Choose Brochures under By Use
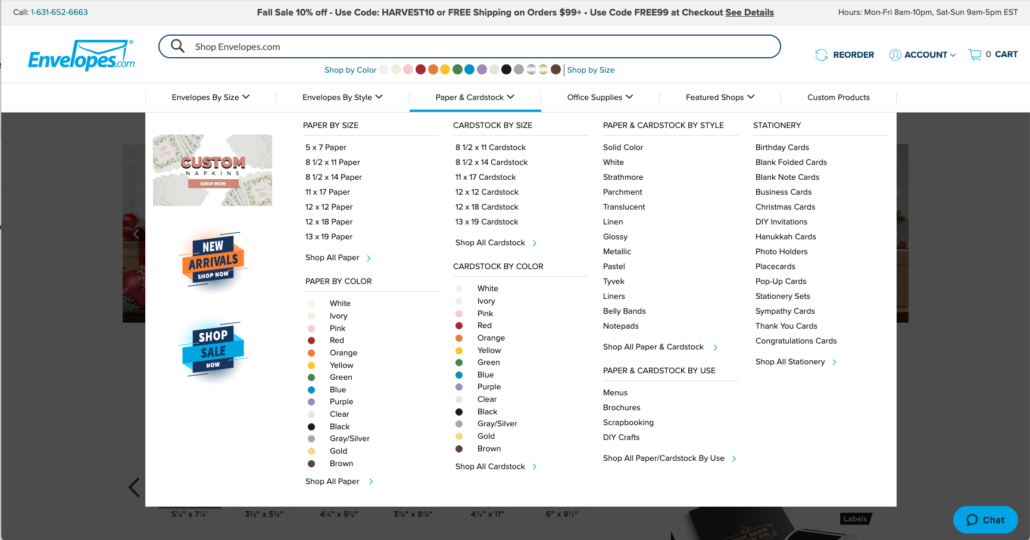Viewport: 1030px width, 540px height. pyautogui.click(x=621, y=407)
